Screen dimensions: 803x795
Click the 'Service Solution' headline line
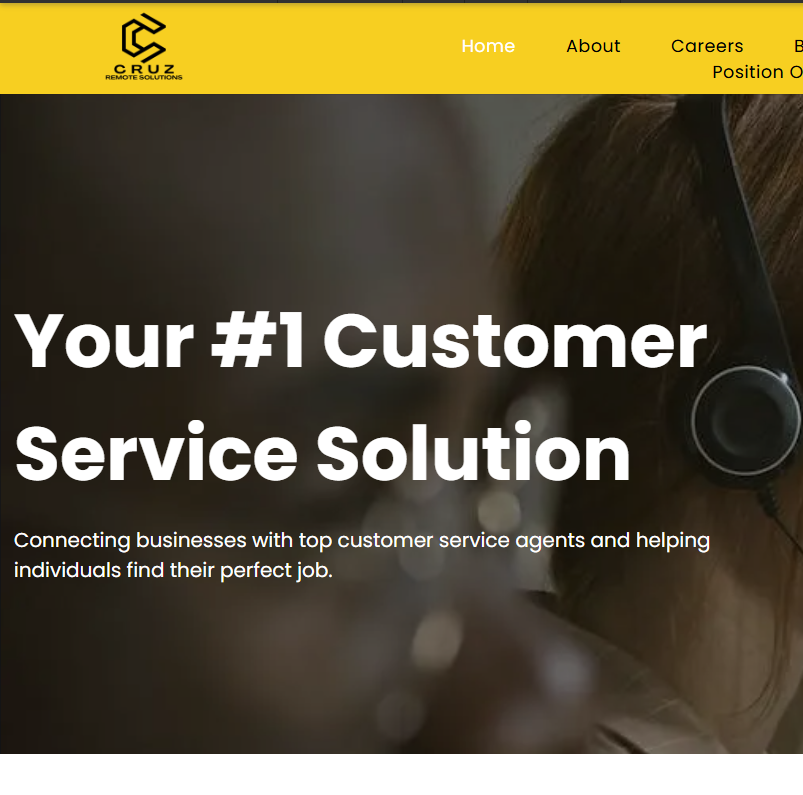(323, 453)
